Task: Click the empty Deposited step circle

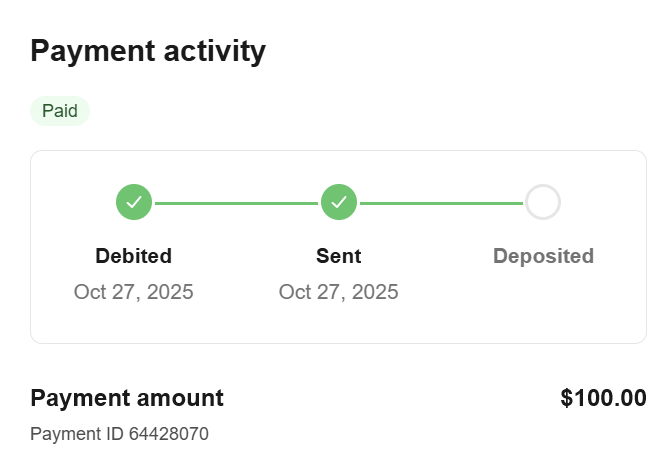Action: pos(543,202)
